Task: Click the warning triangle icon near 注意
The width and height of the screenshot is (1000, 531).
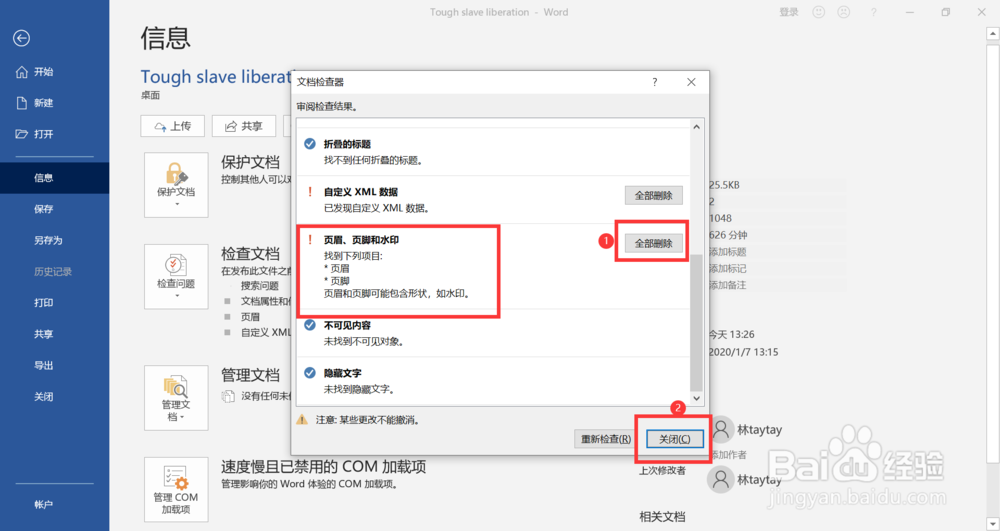Action: (x=303, y=420)
